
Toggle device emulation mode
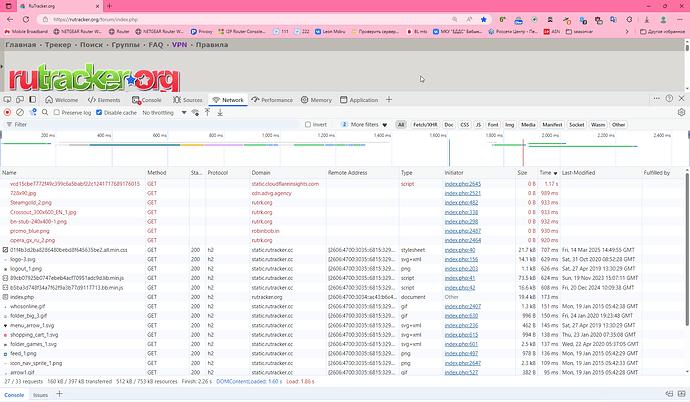[20, 100]
